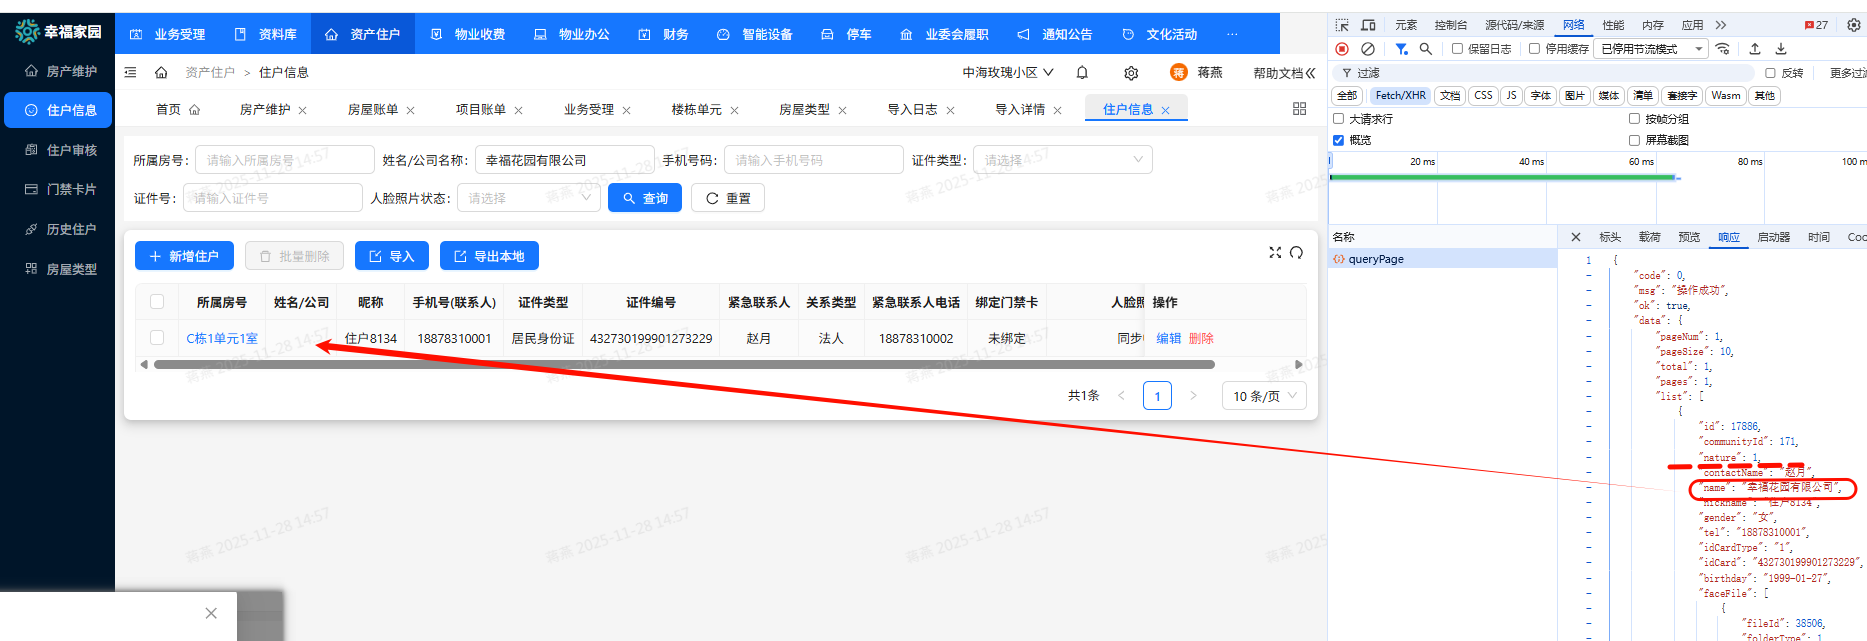Check the C栋1单元1室 row checkbox
Image resolution: width=1867 pixels, height=641 pixels.
(x=157, y=338)
